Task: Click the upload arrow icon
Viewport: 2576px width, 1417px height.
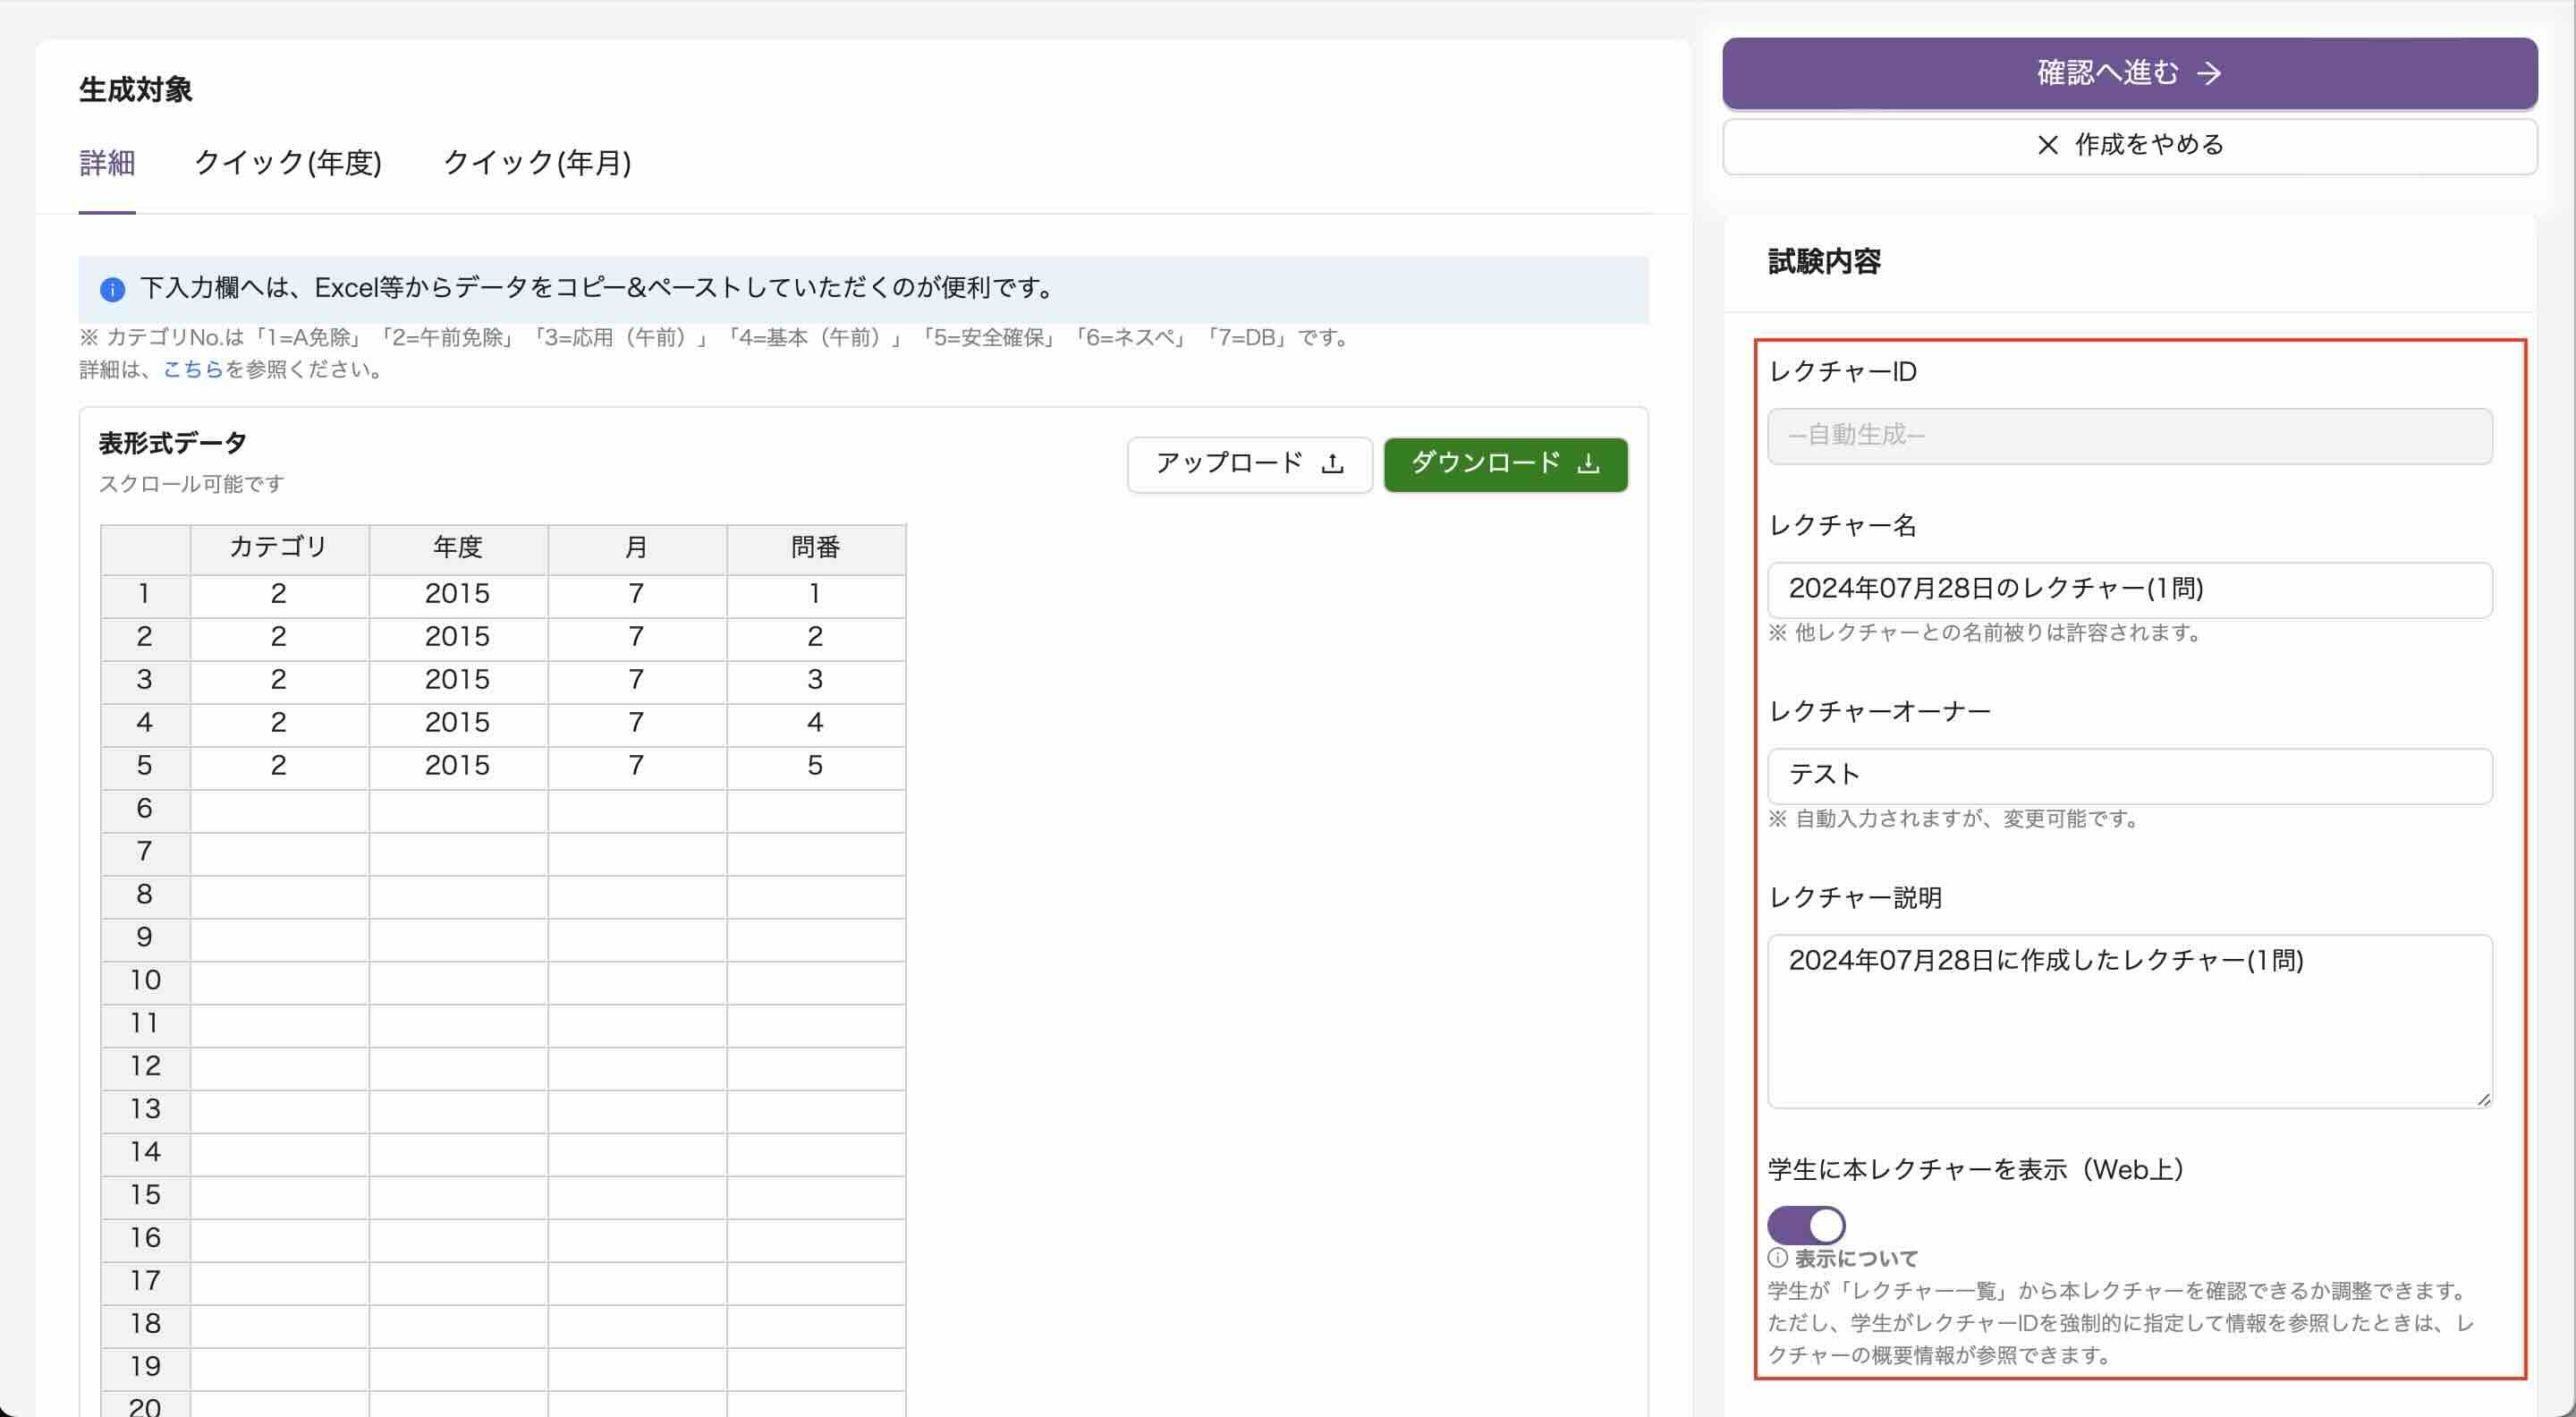Action: click(x=1332, y=464)
